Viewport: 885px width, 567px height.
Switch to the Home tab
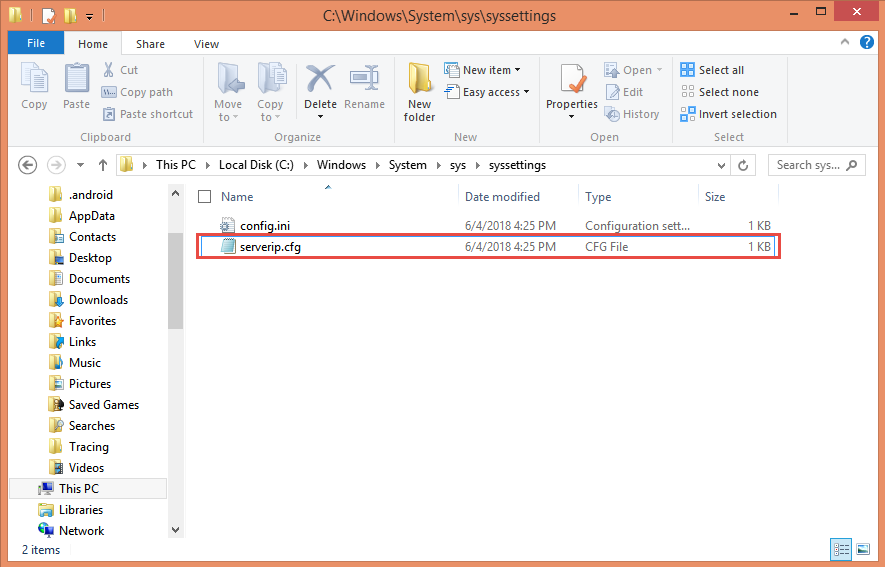click(x=93, y=44)
